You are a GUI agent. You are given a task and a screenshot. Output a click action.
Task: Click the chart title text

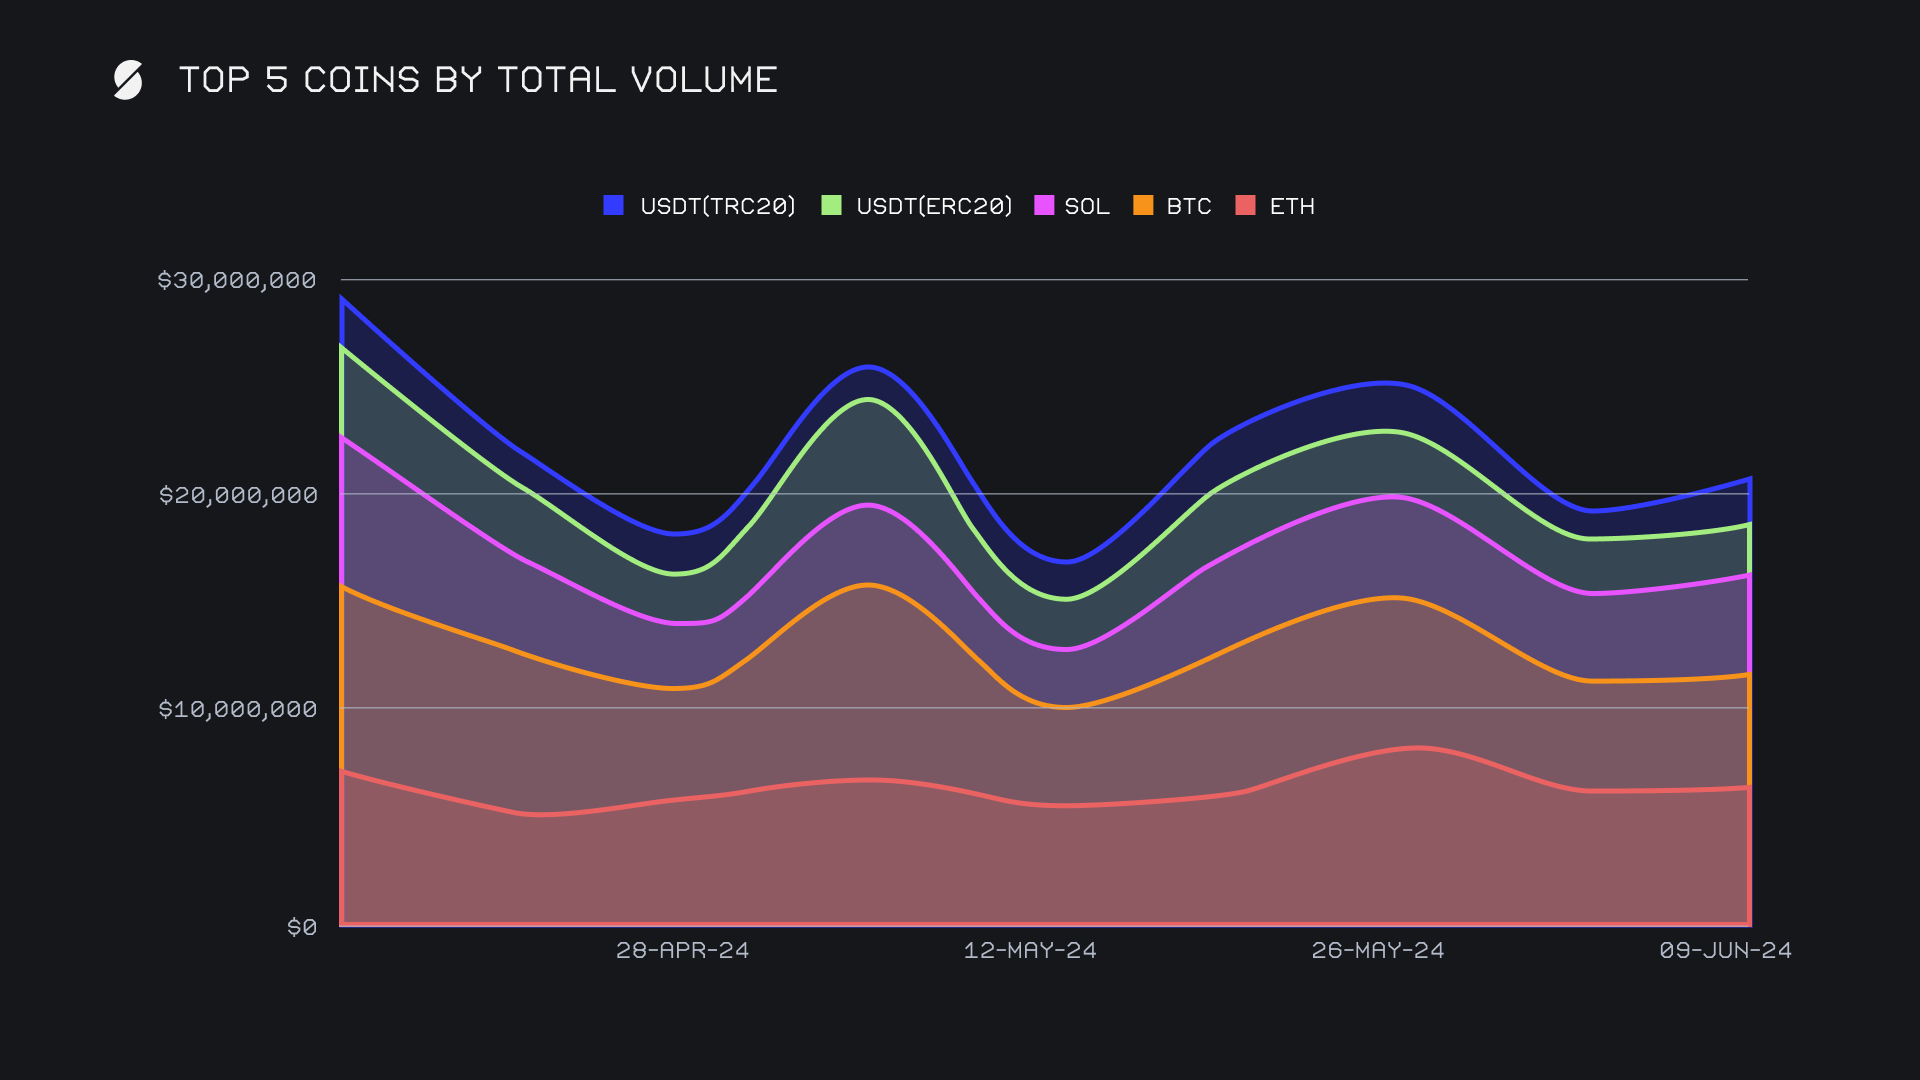coord(478,80)
